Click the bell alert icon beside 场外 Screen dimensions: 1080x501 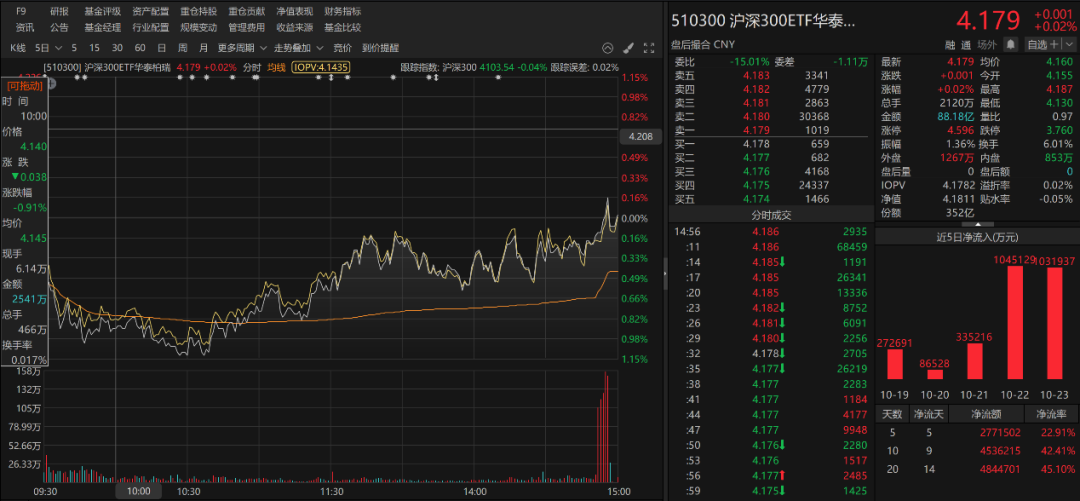pyautogui.click(x=1010, y=44)
